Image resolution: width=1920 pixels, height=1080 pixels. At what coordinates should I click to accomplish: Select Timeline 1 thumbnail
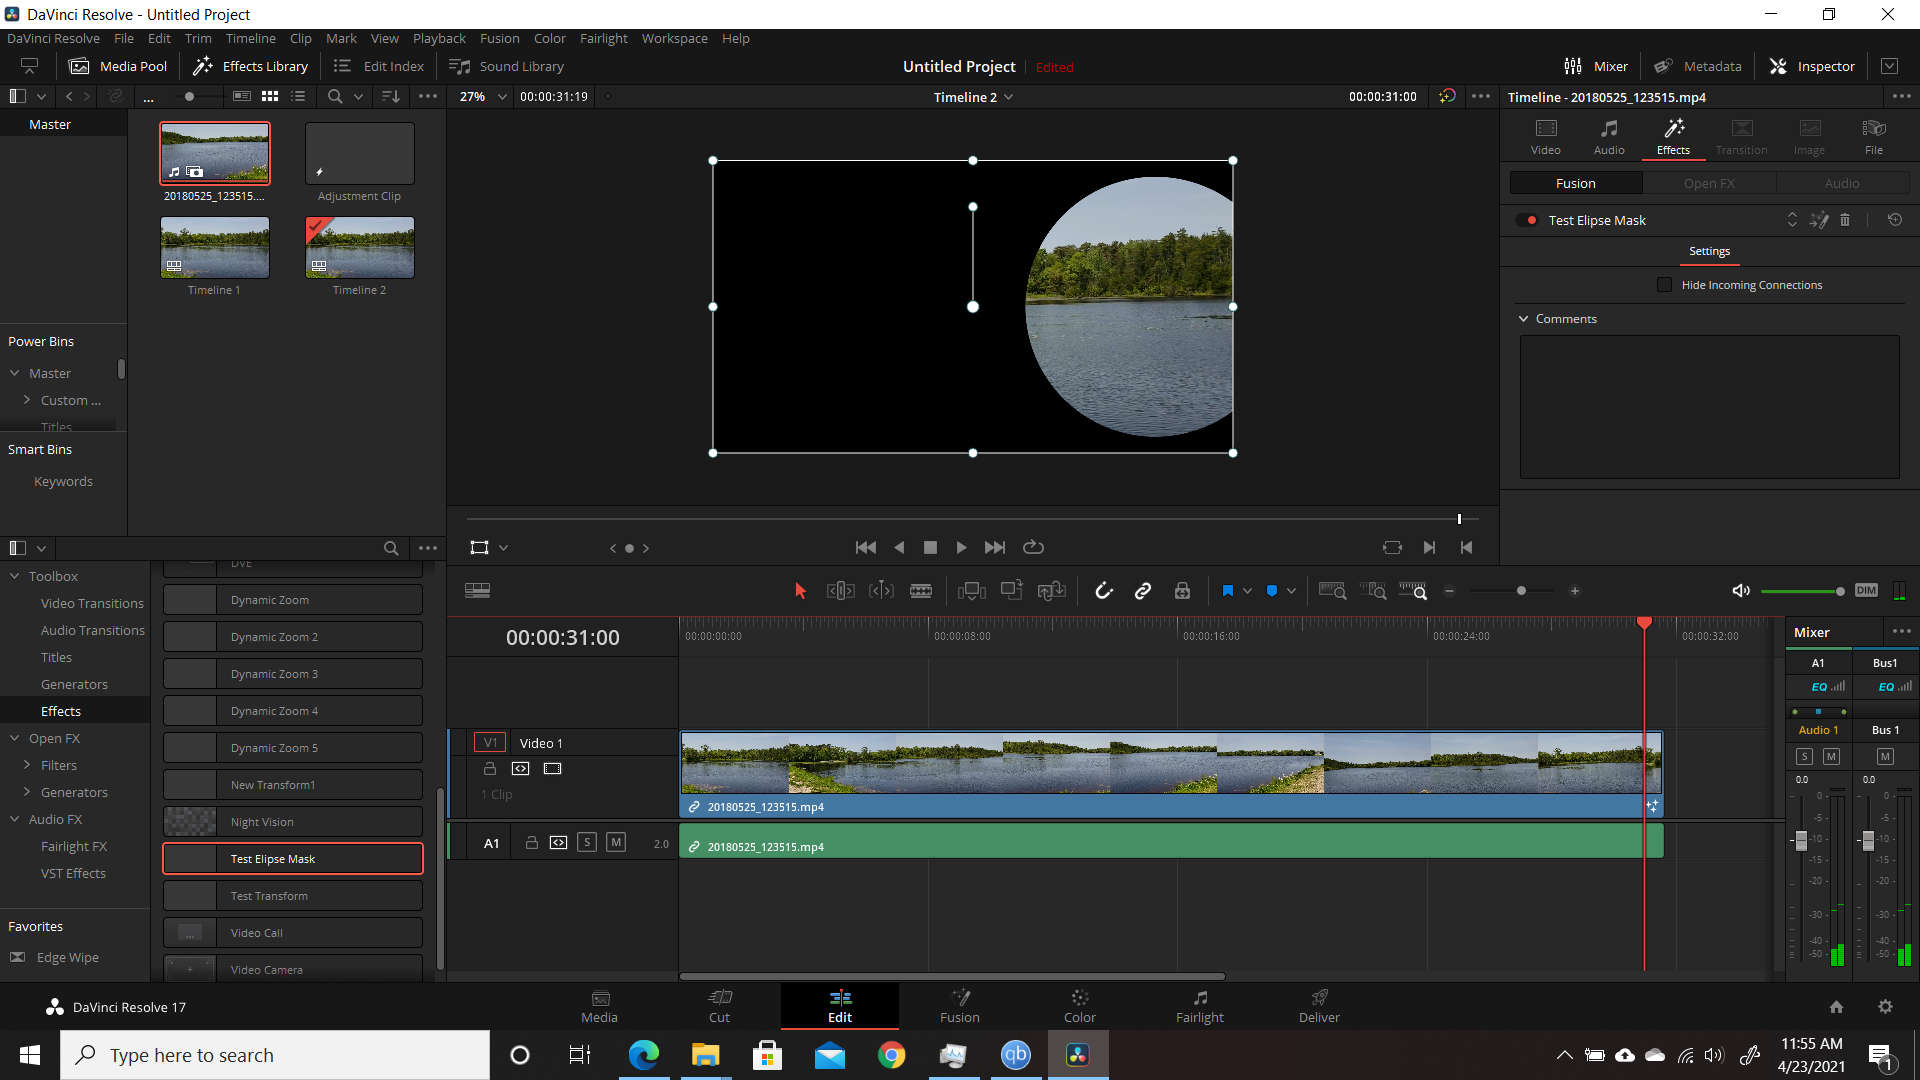[x=215, y=248]
